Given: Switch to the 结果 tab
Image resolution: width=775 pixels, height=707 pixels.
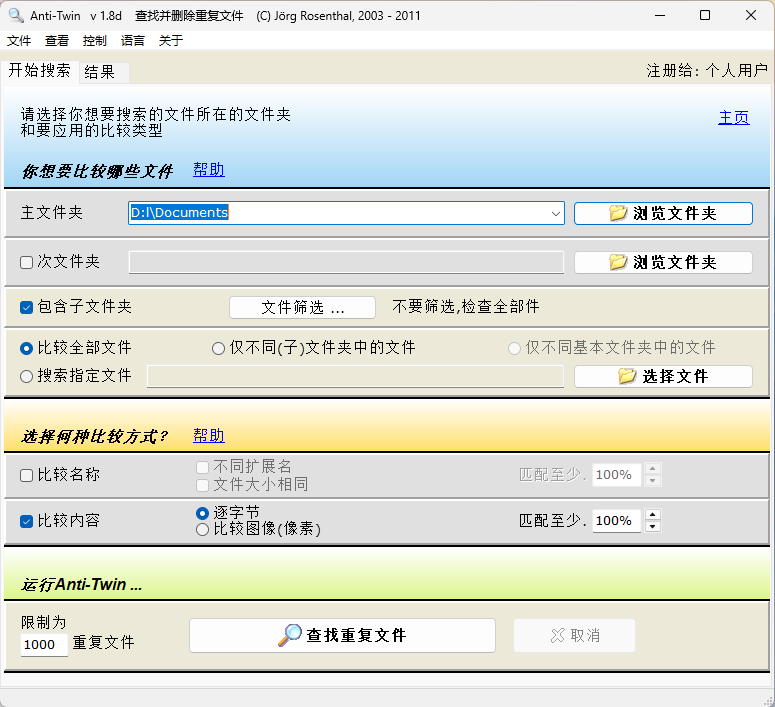Looking at the screenshot, I should pos(104,73).
